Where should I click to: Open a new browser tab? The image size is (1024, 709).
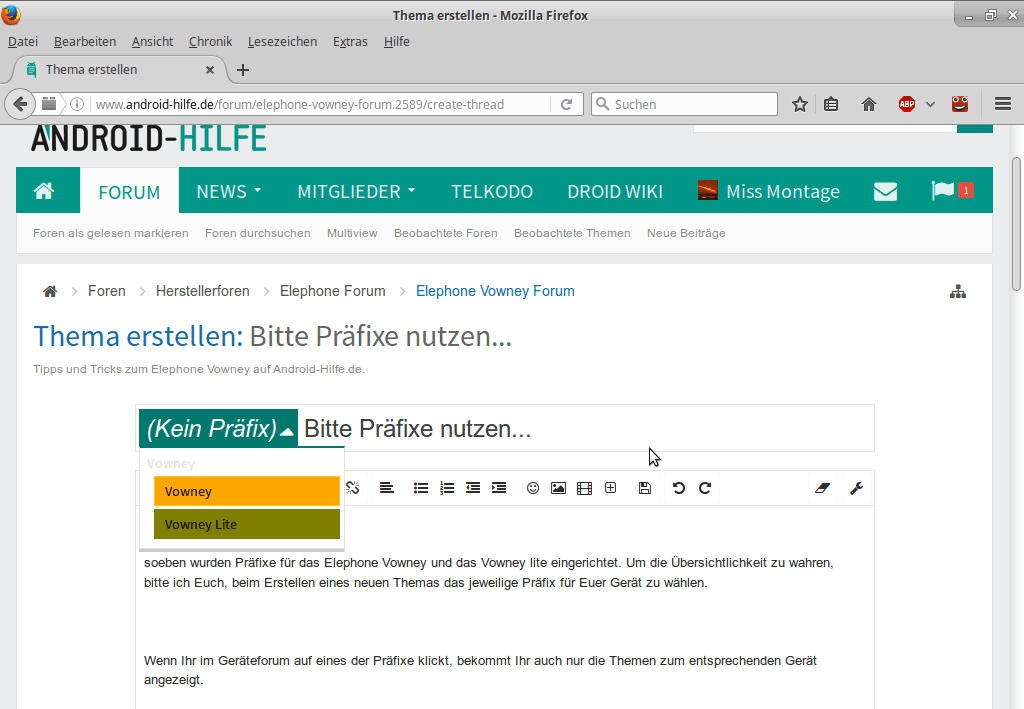click(x=243, y=70)
